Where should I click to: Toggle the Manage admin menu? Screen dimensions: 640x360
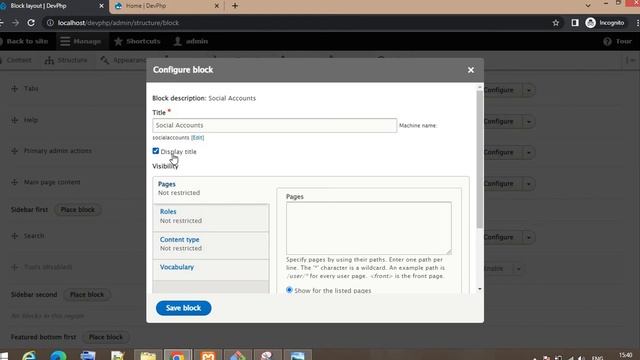coord(81,41)
